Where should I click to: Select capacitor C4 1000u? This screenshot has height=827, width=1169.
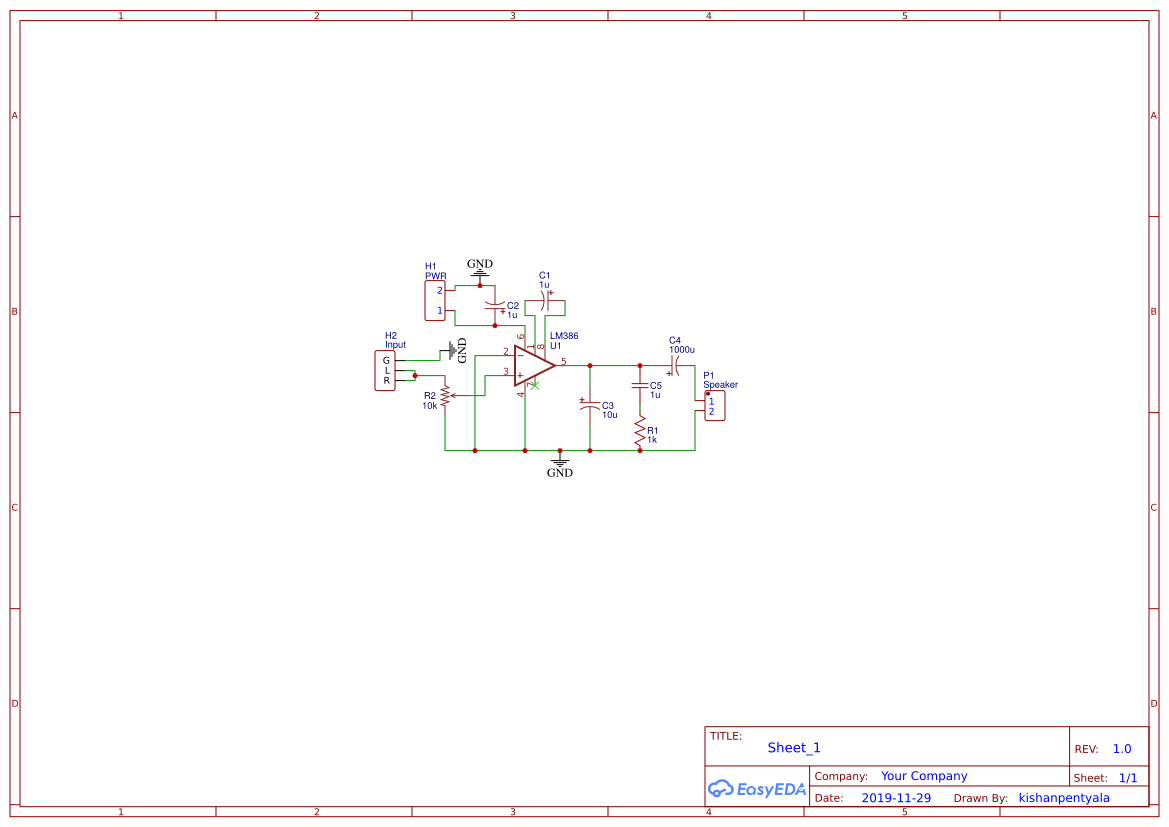(677, 365)
